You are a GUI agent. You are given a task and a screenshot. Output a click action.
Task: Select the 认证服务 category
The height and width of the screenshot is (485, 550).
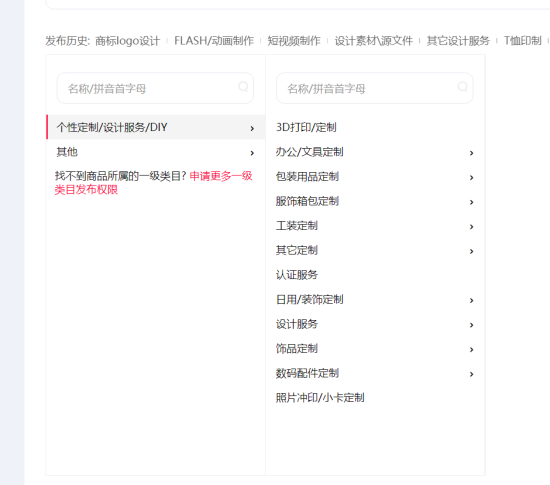tap(297, 275)
